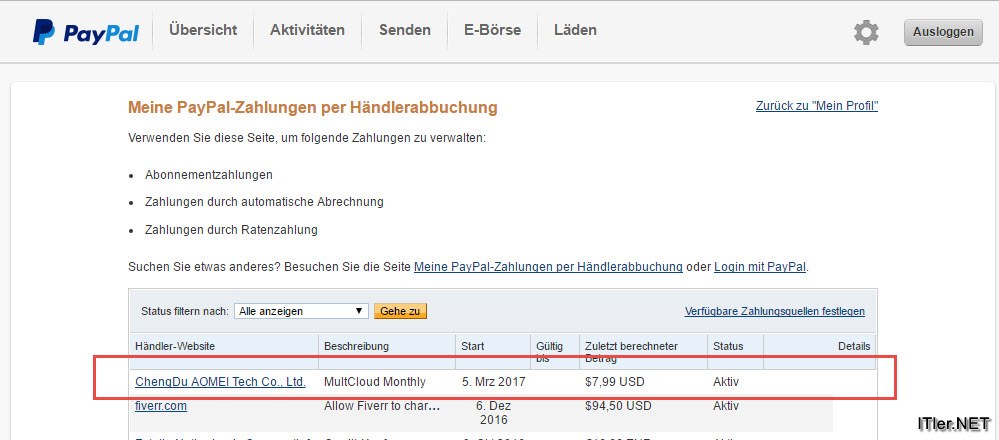This screenshot has width=999, height=440.
Task: Open the ChengDu AOMEI Tech Co., Ltd. merchant link
Action: (x=220, y=382)
